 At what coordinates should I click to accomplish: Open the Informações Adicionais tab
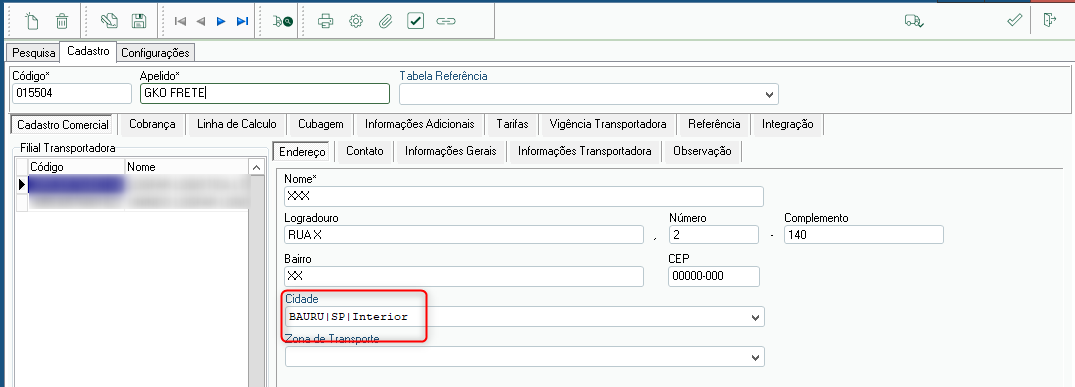pyautogui.click(x=420, y=124)
